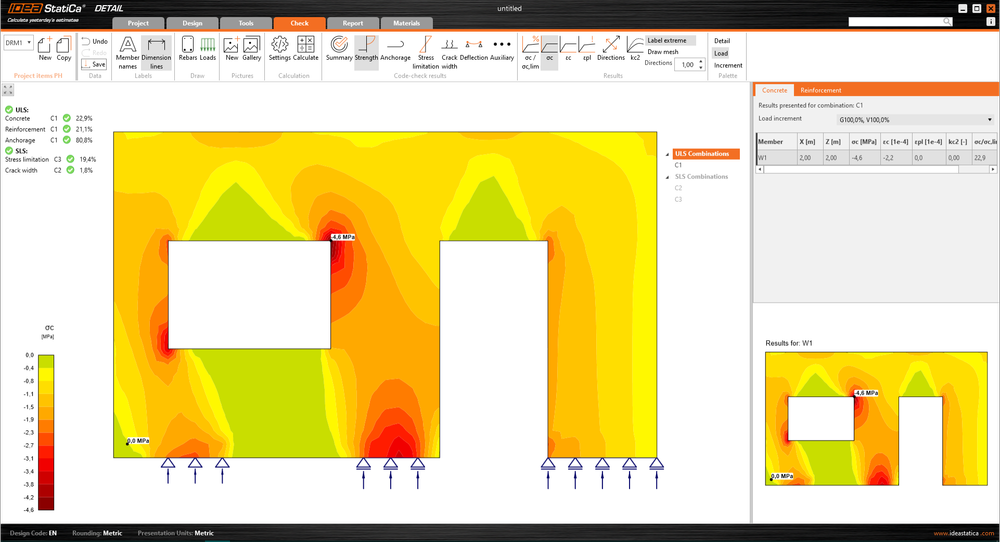
Task: Adjust the Directions value stepper
Action: point(701,64)
